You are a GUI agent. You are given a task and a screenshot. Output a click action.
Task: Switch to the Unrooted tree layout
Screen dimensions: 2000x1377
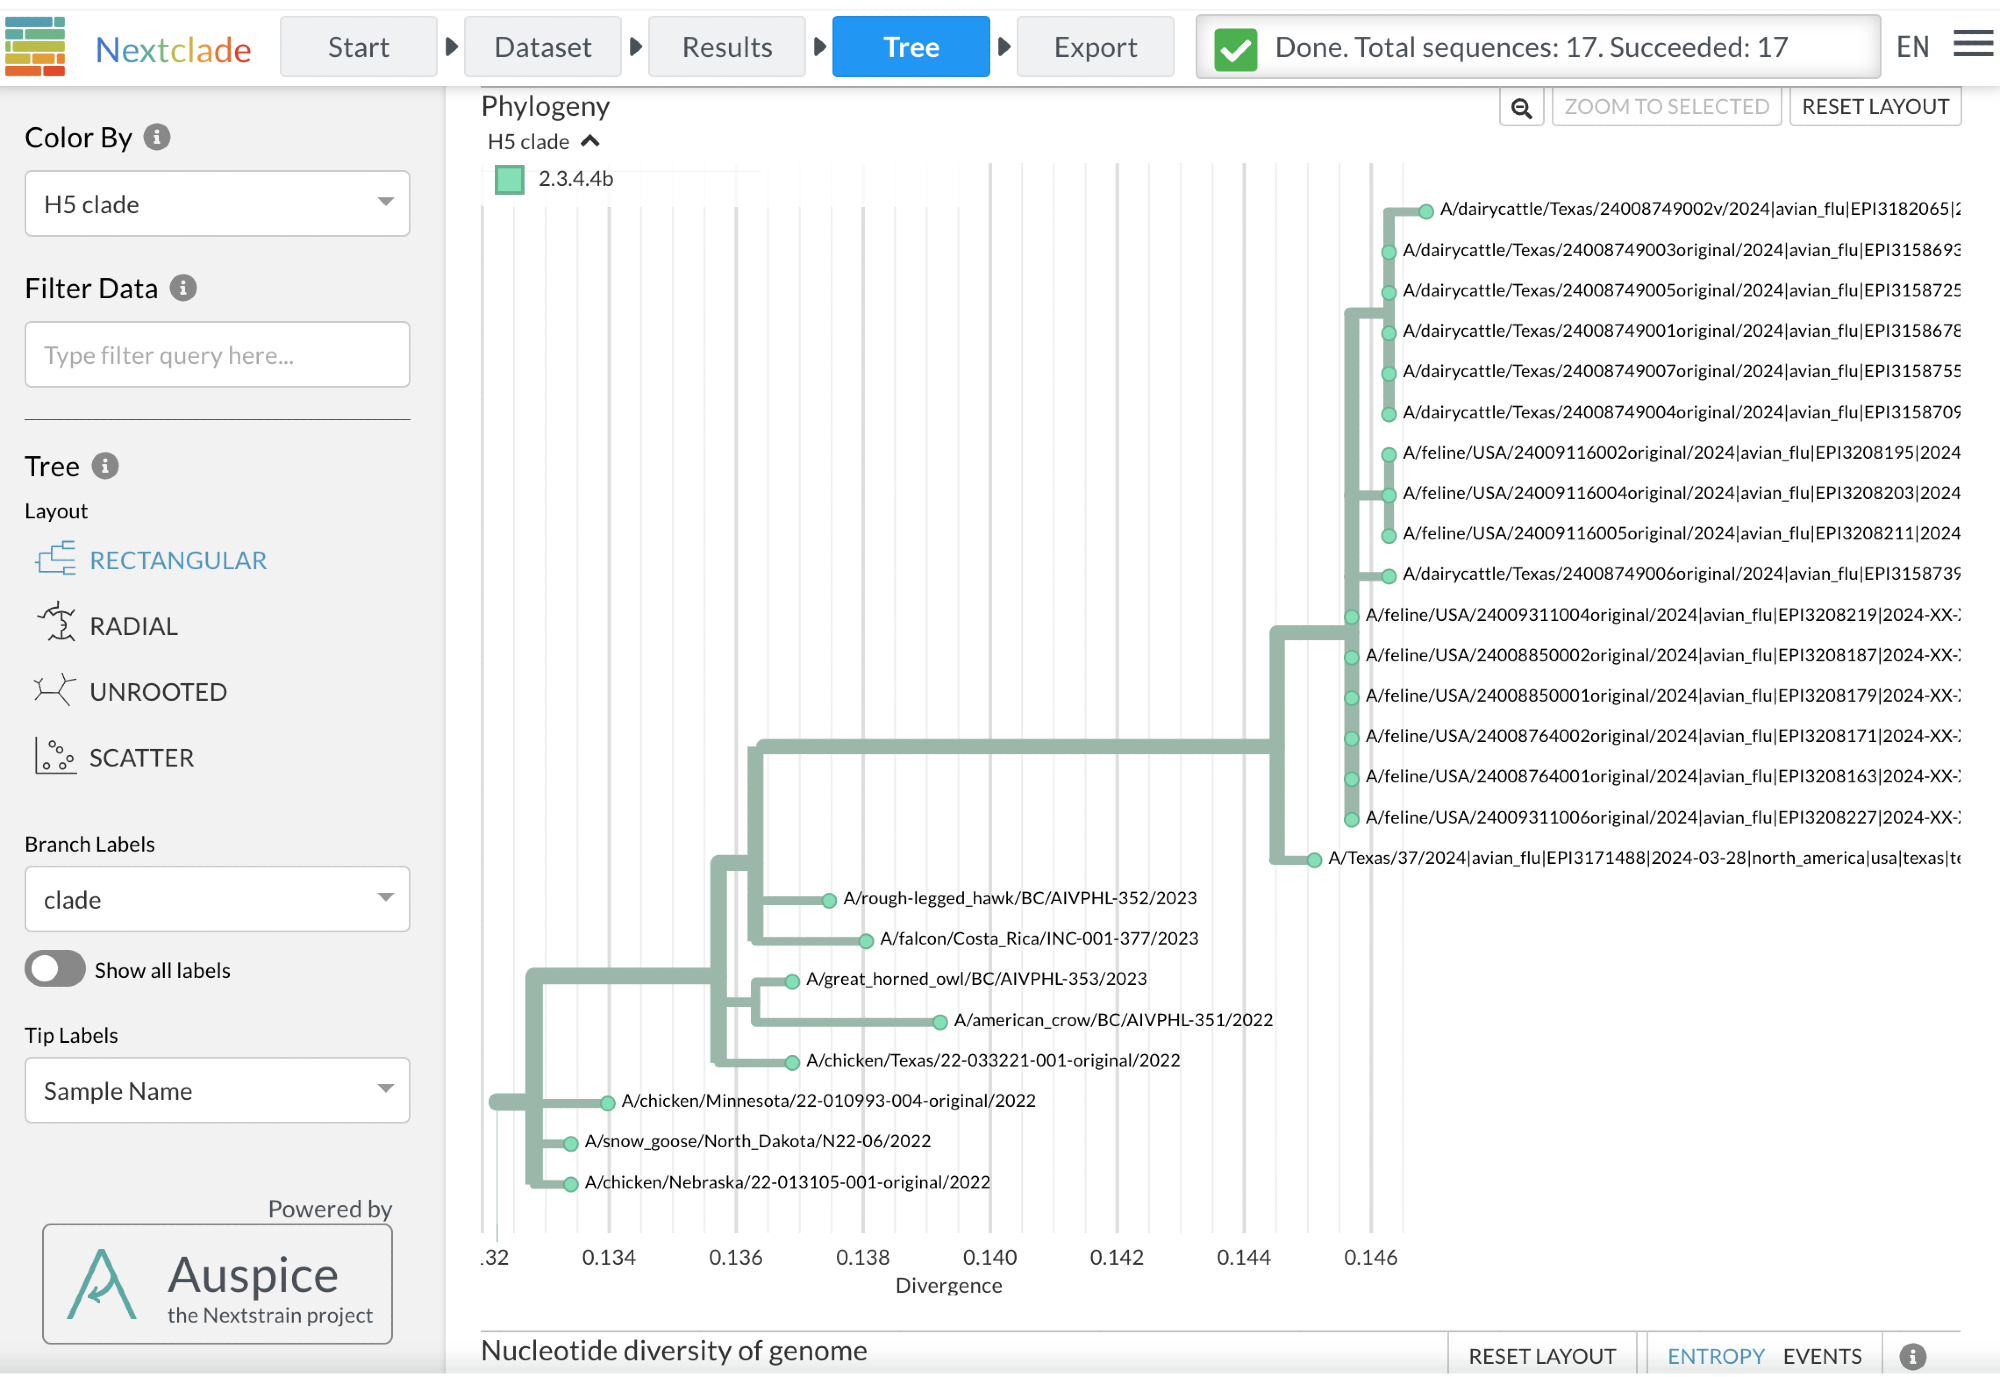(x=157, y=692)
